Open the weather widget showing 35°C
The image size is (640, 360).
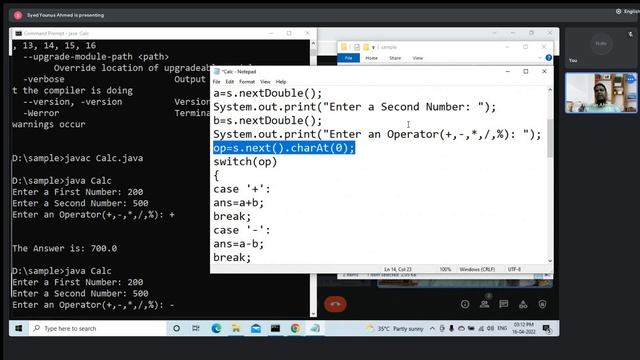click(x=395, y=329)
